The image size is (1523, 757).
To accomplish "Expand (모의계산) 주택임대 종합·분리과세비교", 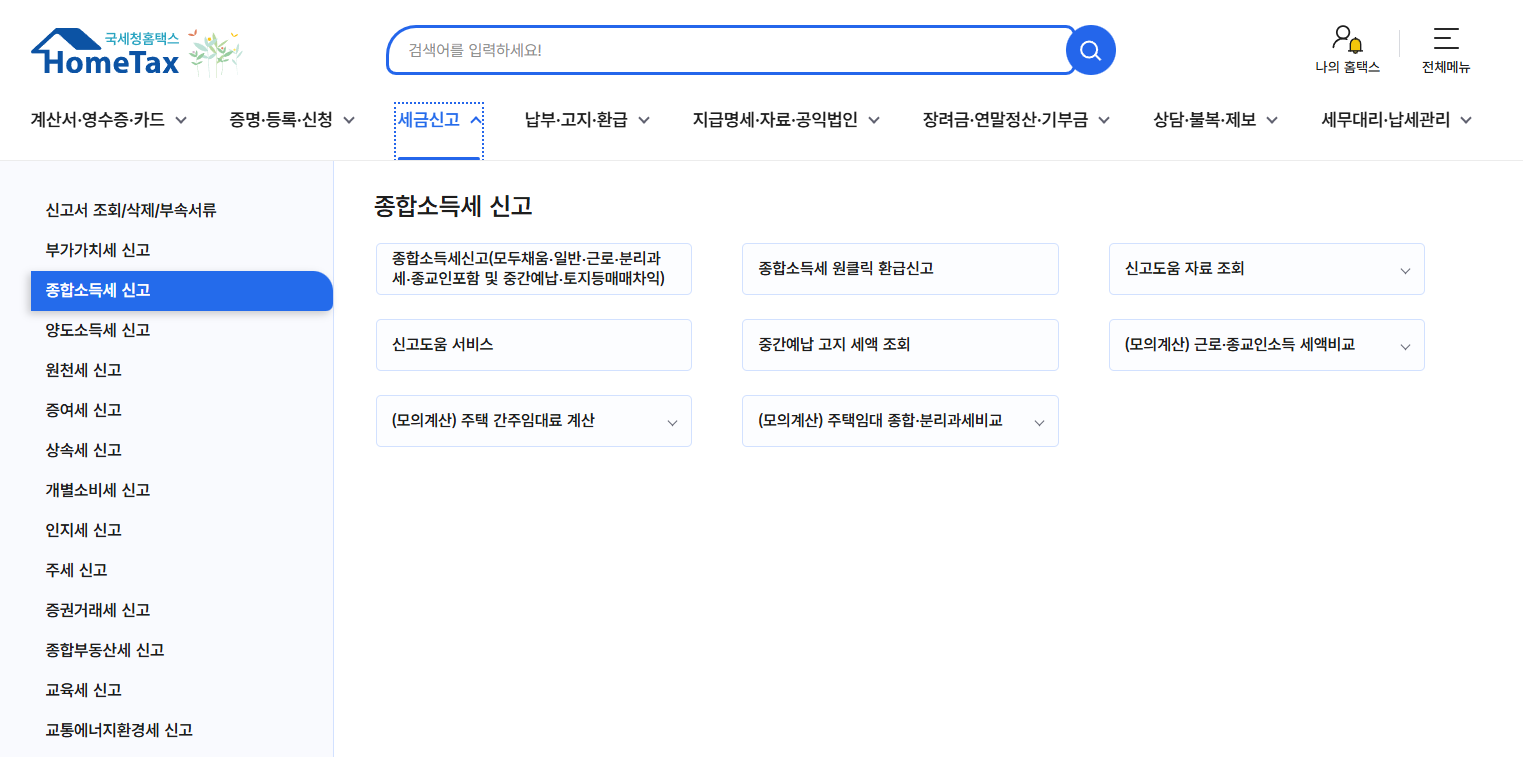I will click(x=1038, y=420).
